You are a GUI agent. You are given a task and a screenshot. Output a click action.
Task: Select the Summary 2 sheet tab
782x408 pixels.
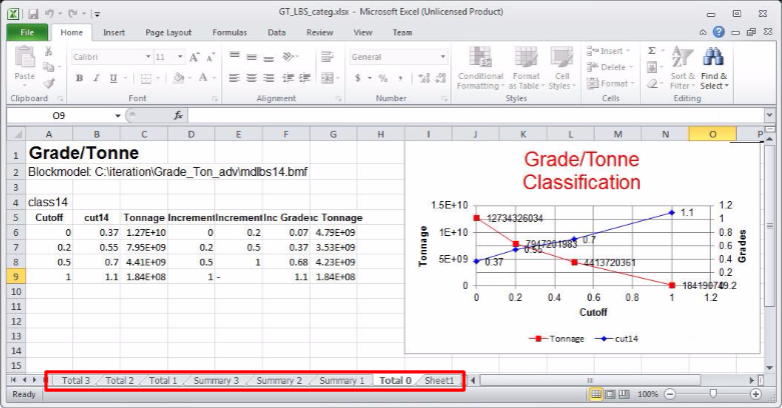tap(278, 381)
